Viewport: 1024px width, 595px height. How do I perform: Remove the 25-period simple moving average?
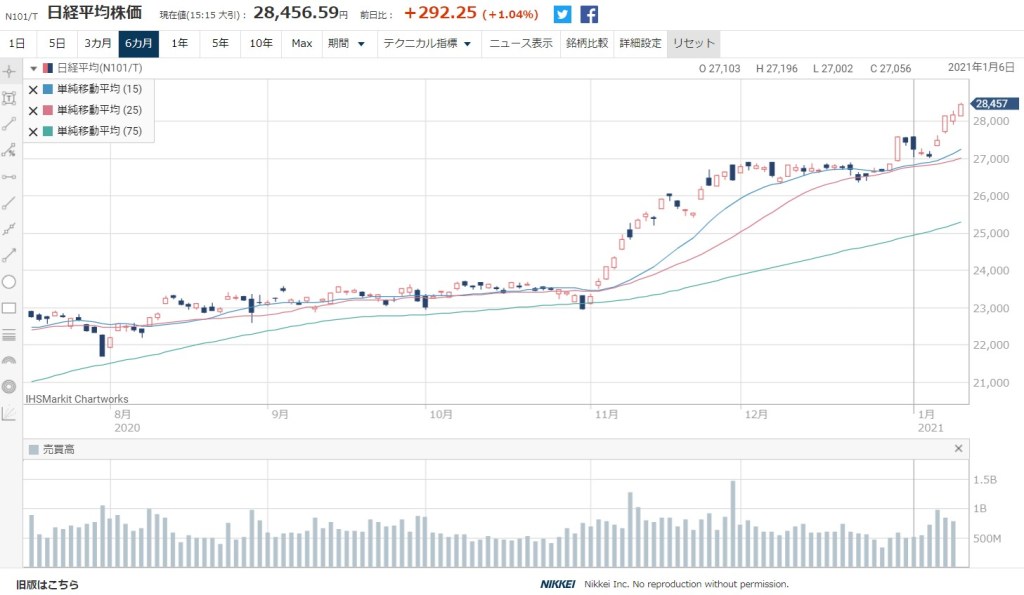(33, 110)
